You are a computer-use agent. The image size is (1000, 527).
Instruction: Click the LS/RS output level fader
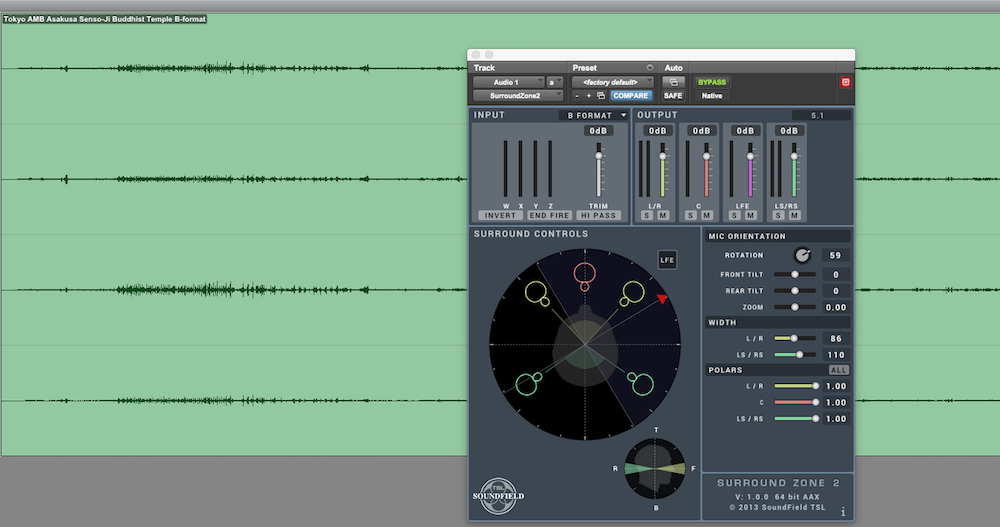tap(794, 156)
